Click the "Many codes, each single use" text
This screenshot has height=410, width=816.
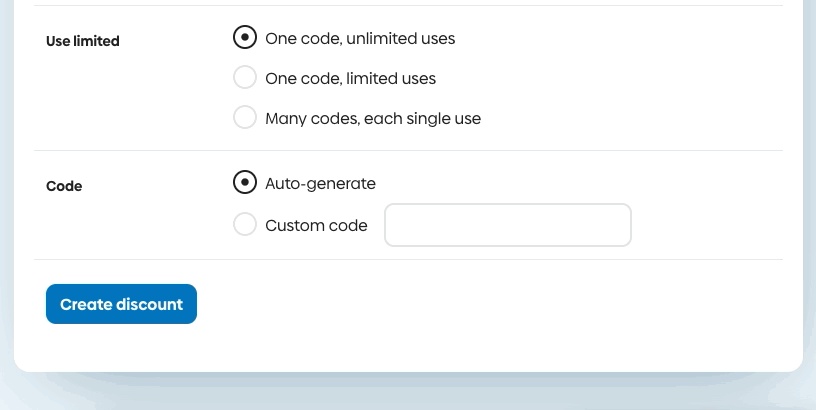pyautogui.click(x=373, y=118)
